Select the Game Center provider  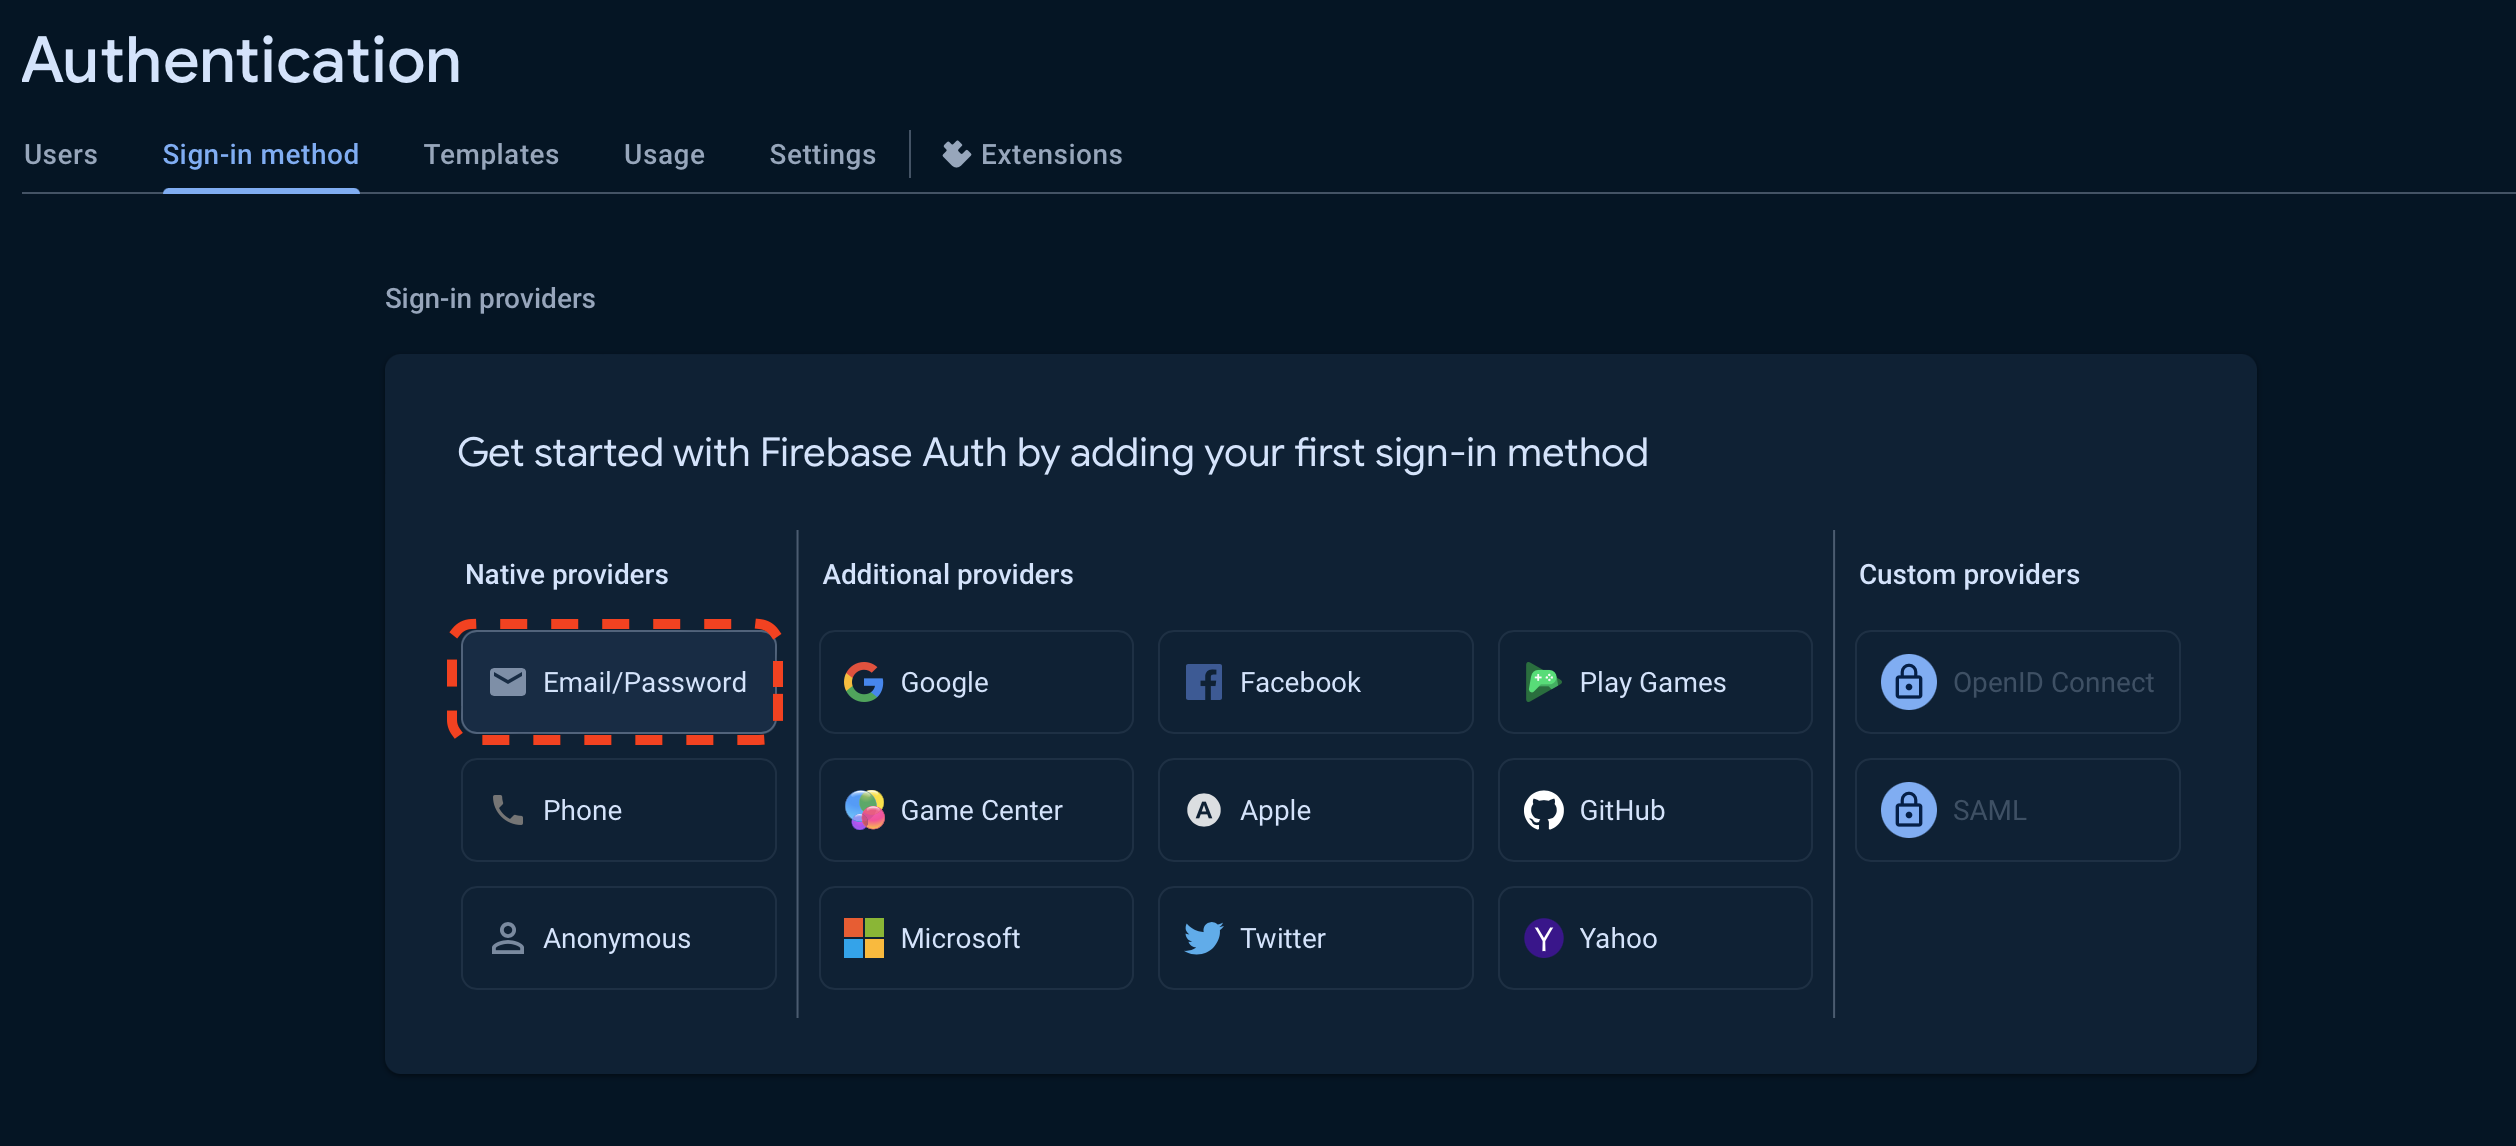pos(975,810)
